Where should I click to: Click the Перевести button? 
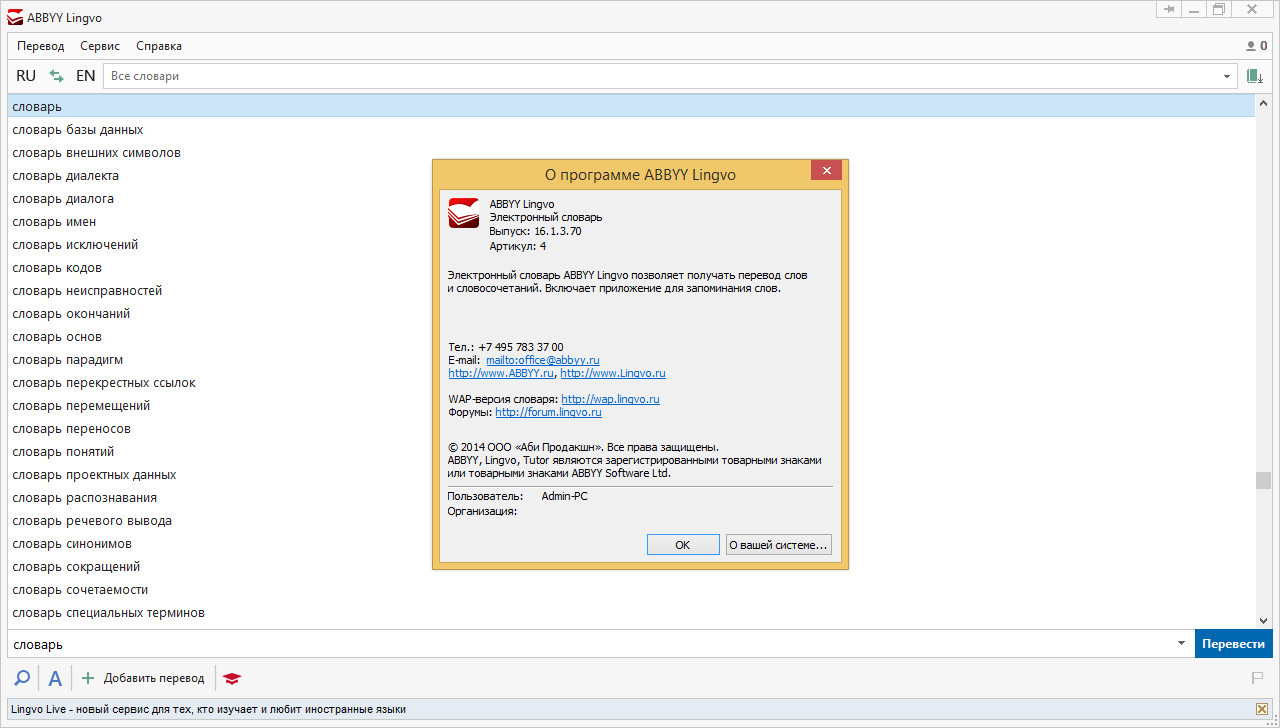pos(1234,644)
